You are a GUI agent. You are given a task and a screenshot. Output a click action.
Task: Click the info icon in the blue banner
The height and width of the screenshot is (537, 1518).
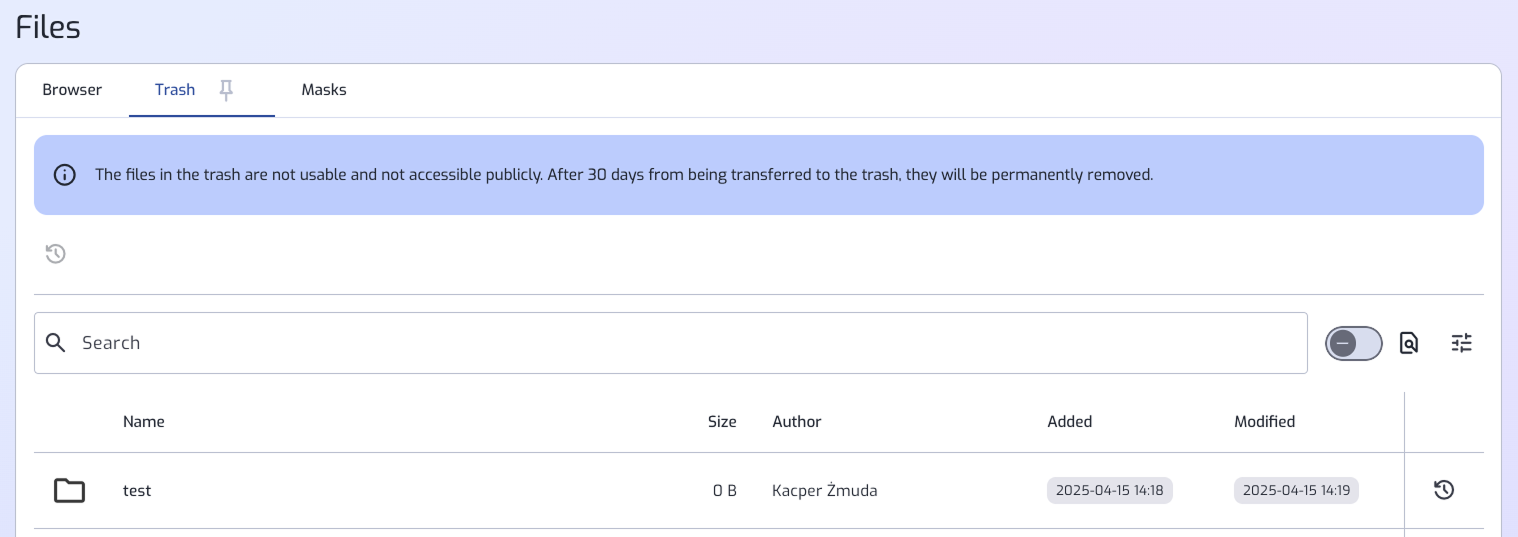(65, 175)
